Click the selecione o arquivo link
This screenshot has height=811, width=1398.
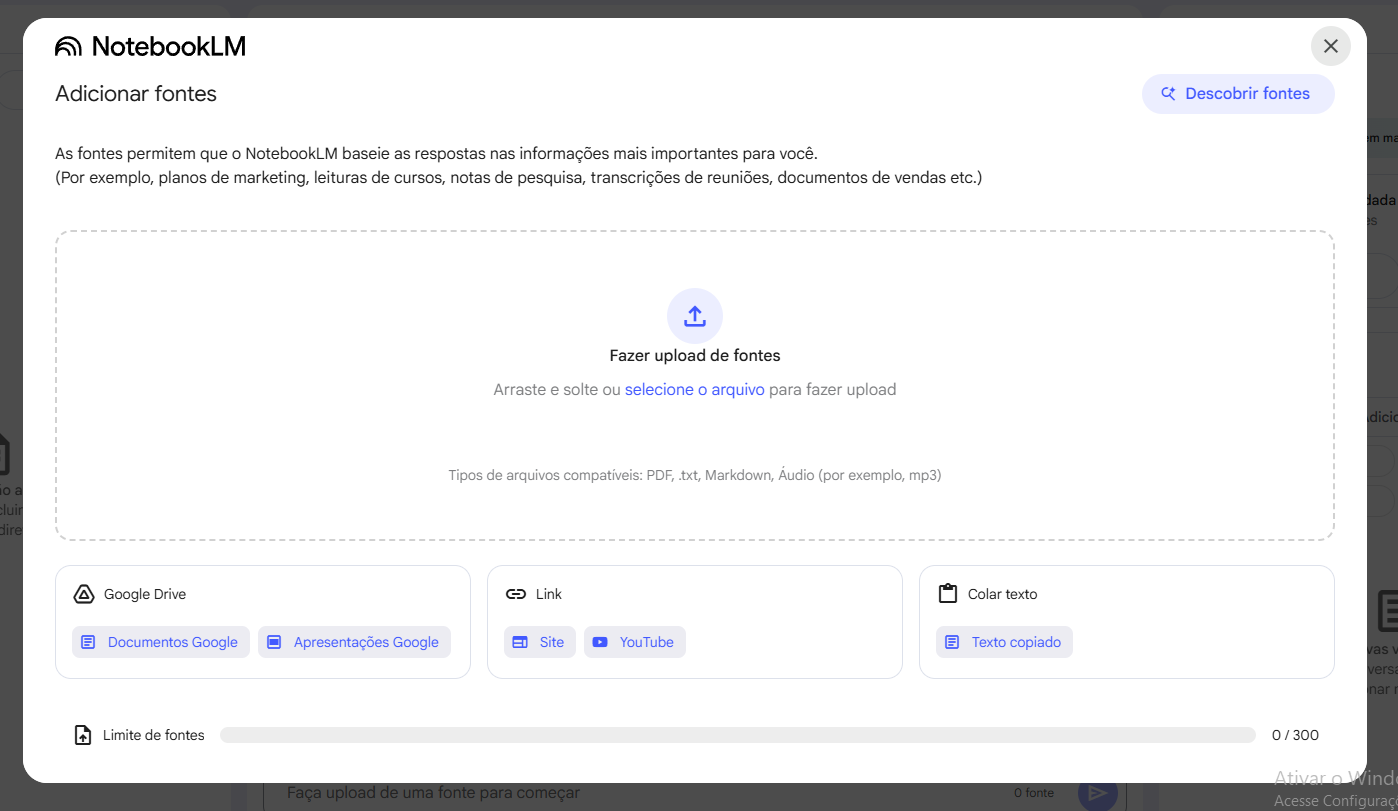pyautogui.click(x=695, y=390)
